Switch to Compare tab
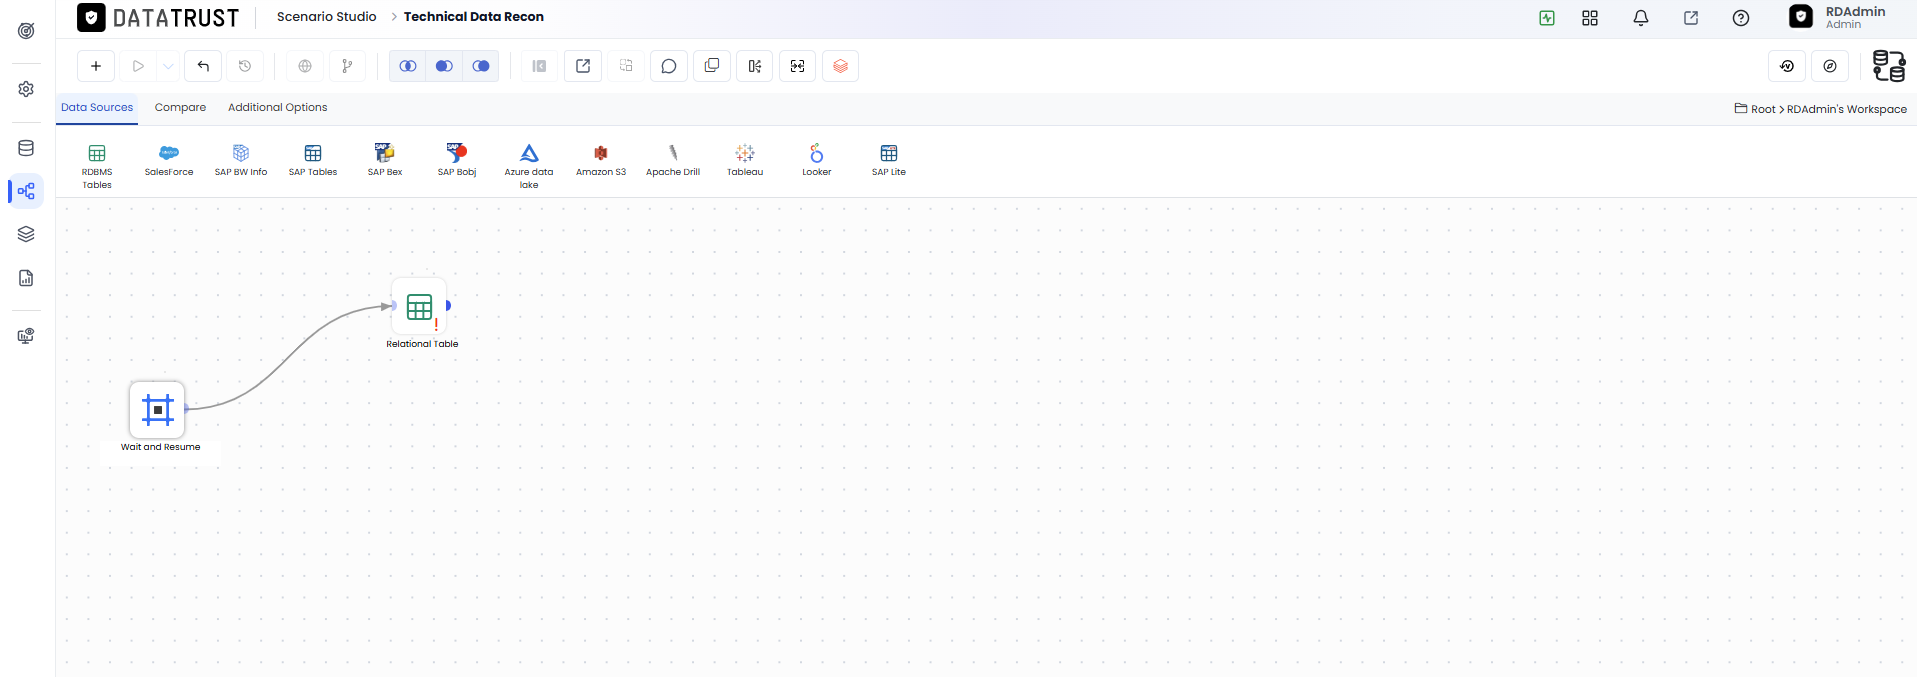This screenshot has height=677, width=1917. pyautogui.click(x=180, y=107)
